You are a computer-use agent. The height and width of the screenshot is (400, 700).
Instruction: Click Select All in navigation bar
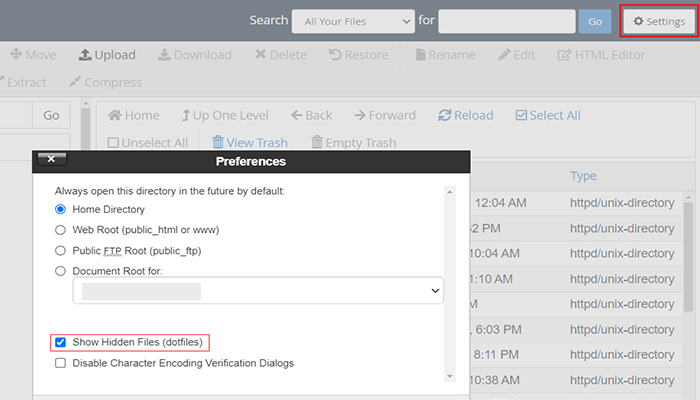548,115
